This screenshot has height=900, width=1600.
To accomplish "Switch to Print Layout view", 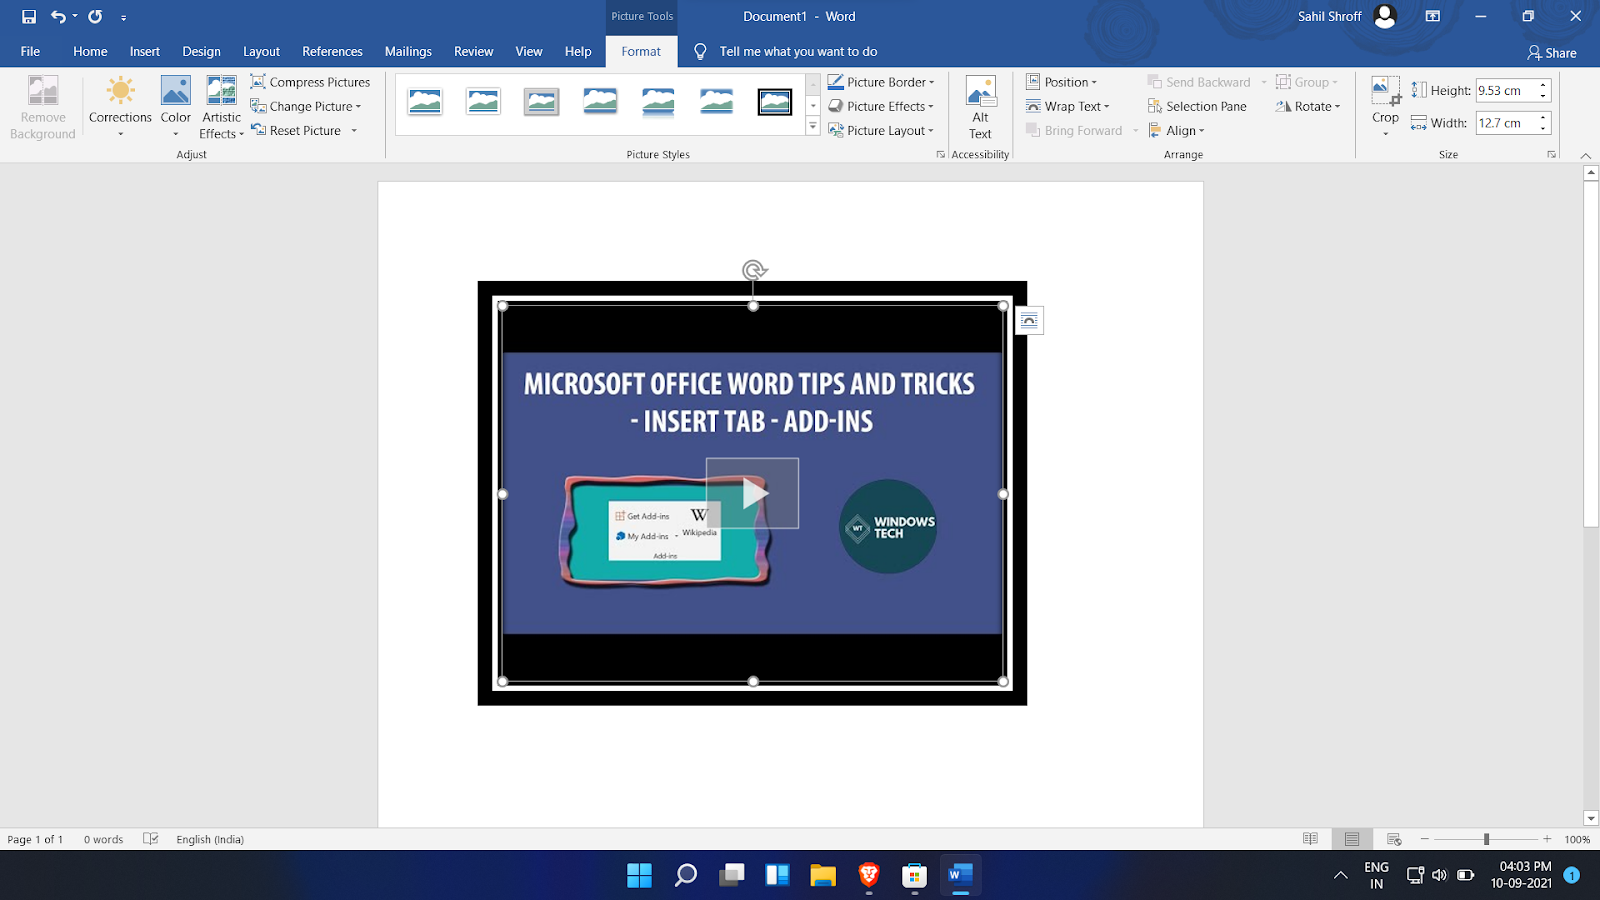I will click(1352, 839).
